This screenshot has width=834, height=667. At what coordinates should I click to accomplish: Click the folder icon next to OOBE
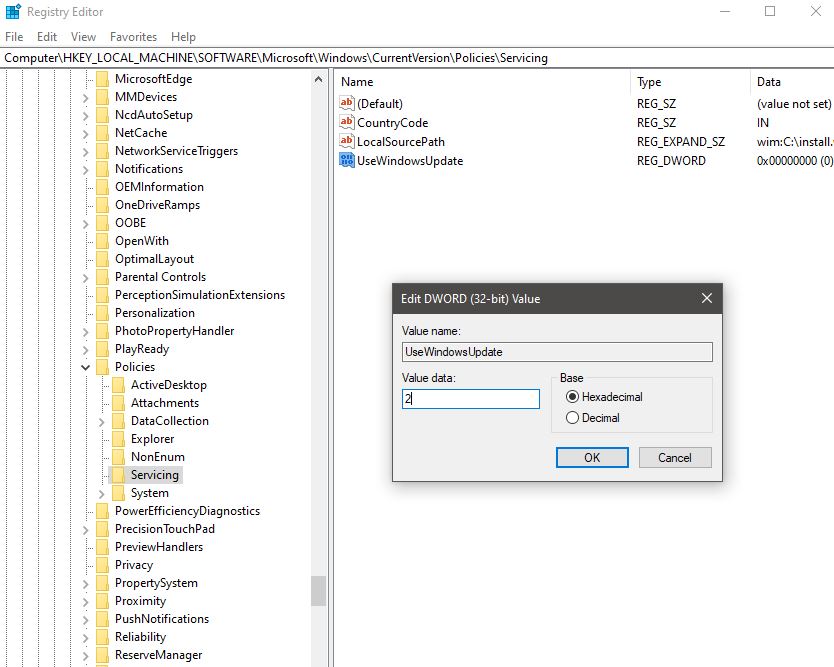point(104,222)
